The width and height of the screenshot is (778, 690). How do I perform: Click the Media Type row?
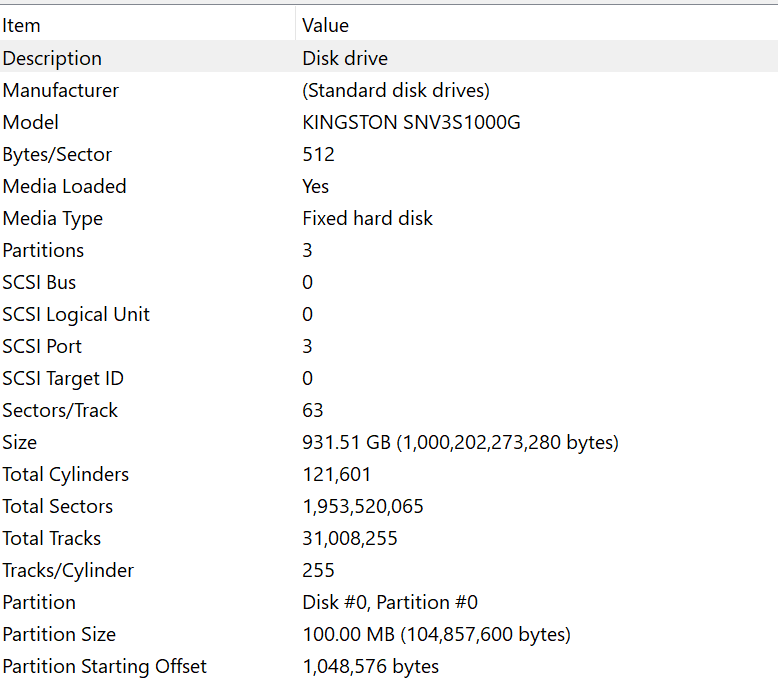[52, 218]
